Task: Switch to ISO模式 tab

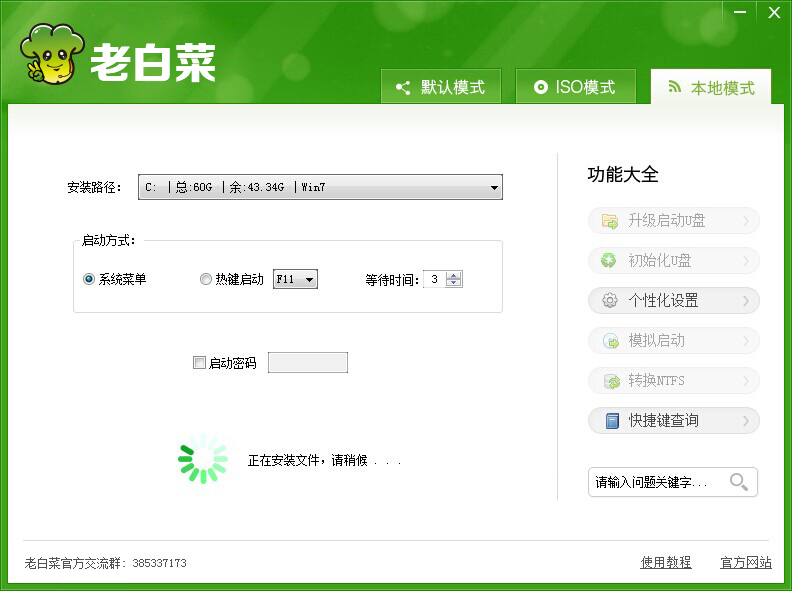Action: click(575, 86)
